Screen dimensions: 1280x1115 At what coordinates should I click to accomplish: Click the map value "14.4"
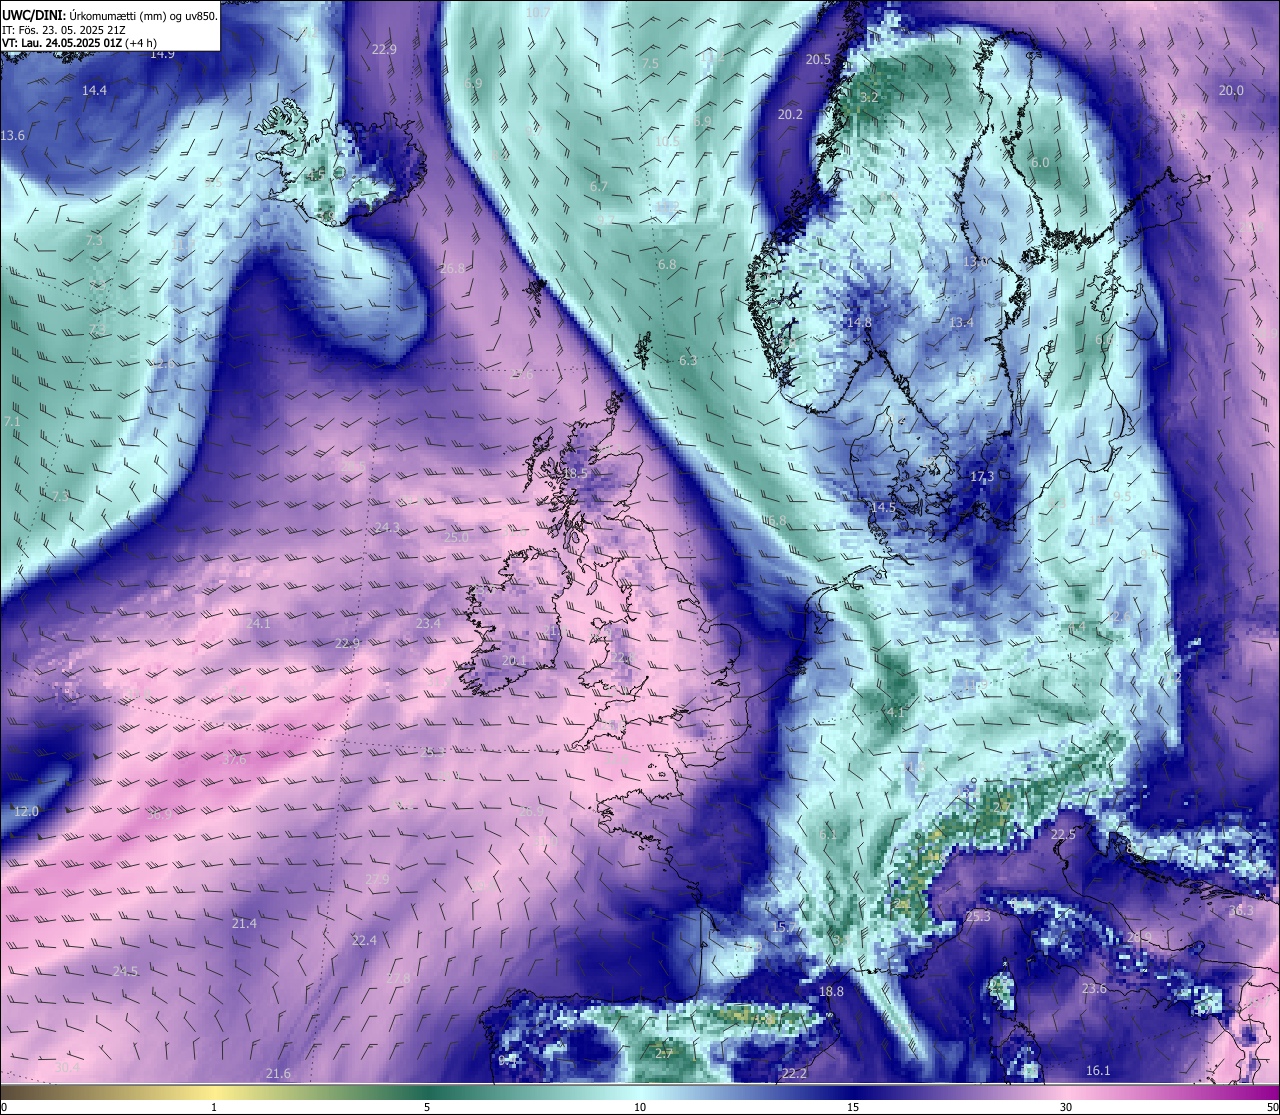94,90
